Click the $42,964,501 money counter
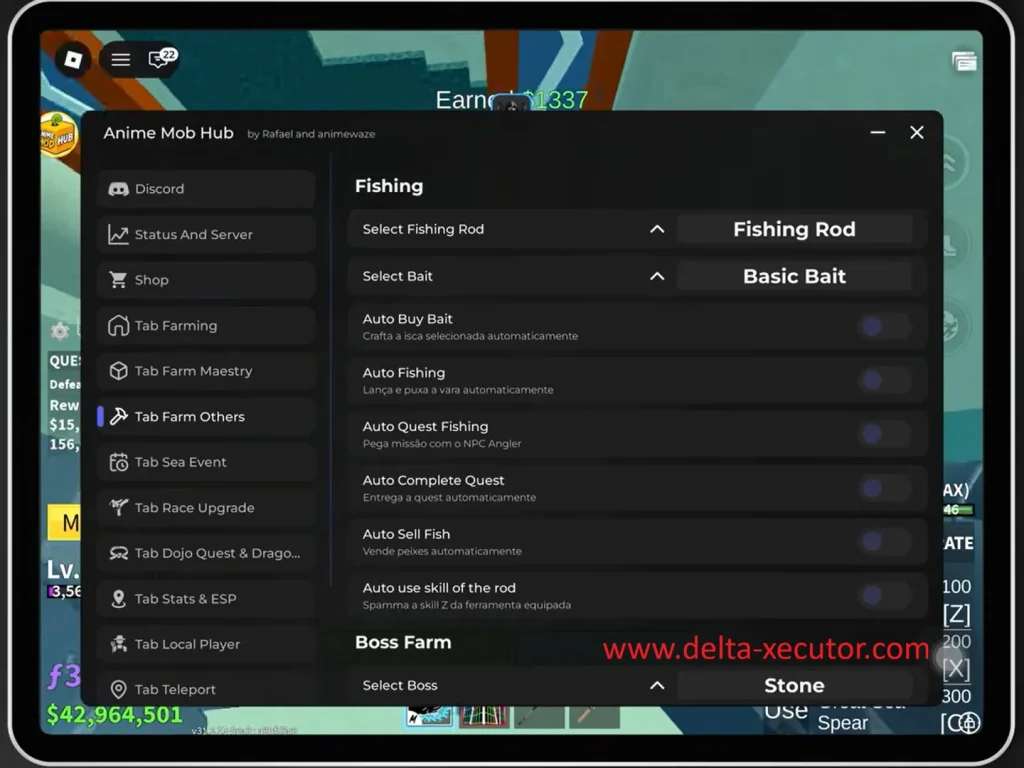 (115, 714)
